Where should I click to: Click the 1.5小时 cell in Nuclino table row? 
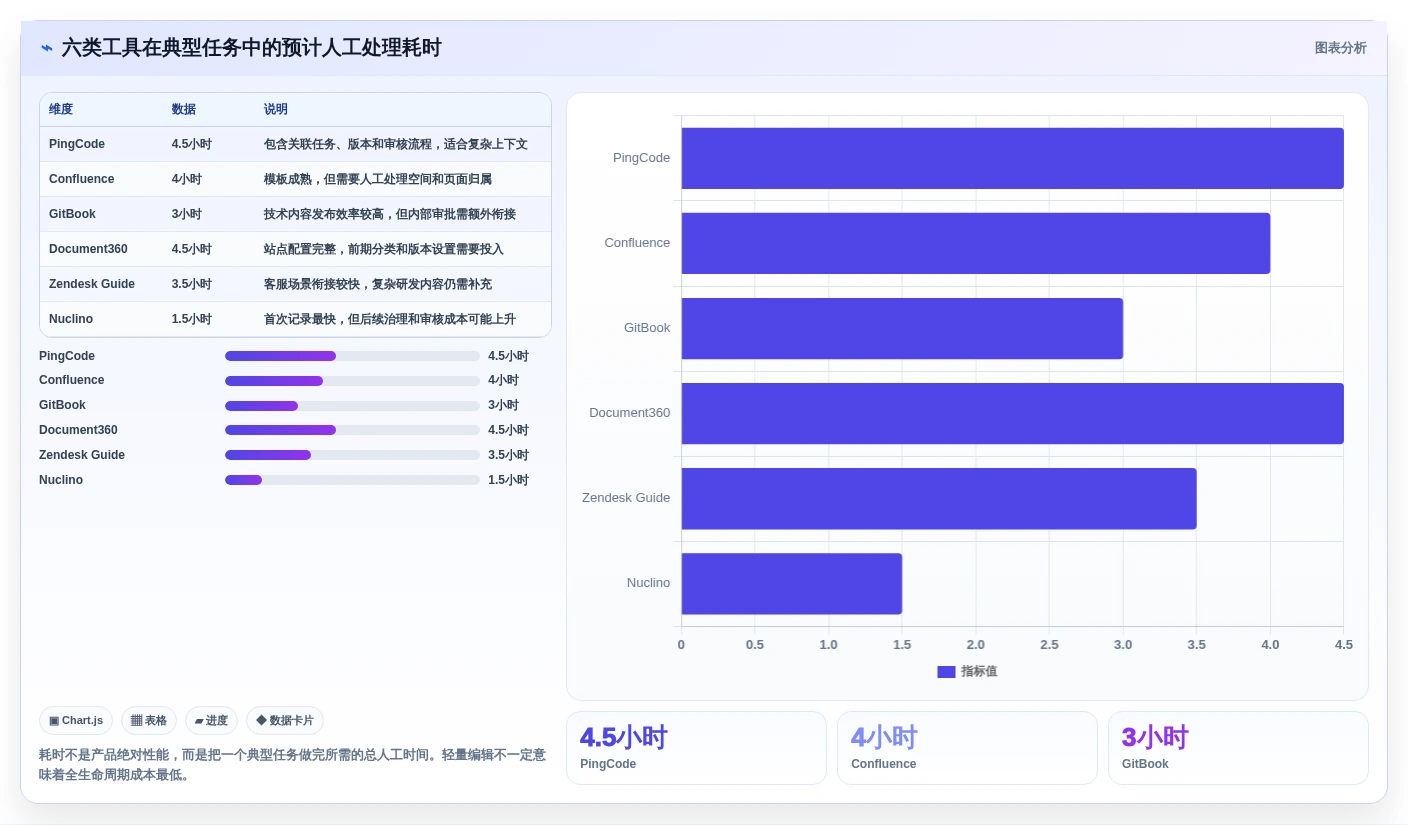[x=191, y=319]
